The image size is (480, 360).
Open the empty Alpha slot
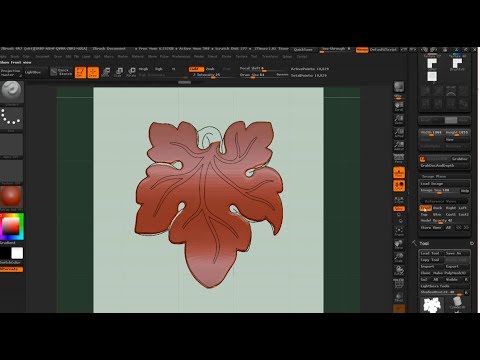tap(11, 144)
